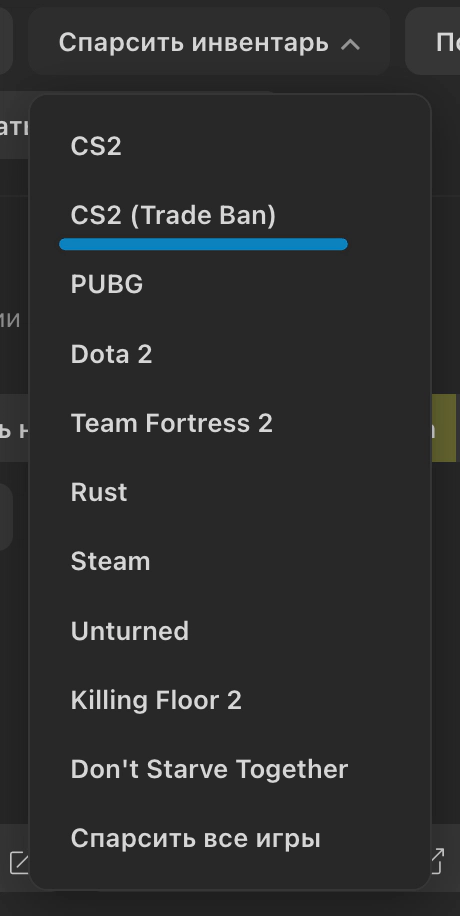The image size is (460, 916).
Task: Click the blue underline beneath CS2 (Trade Ban)
Action: tap(203, 244)
